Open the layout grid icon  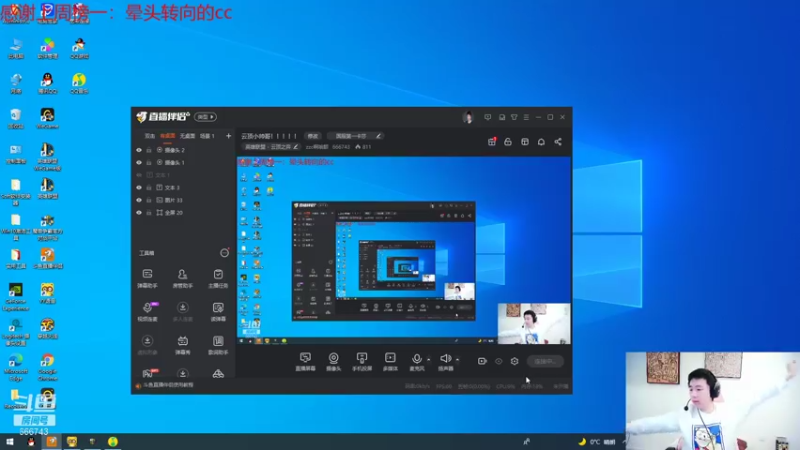[524, 142]
